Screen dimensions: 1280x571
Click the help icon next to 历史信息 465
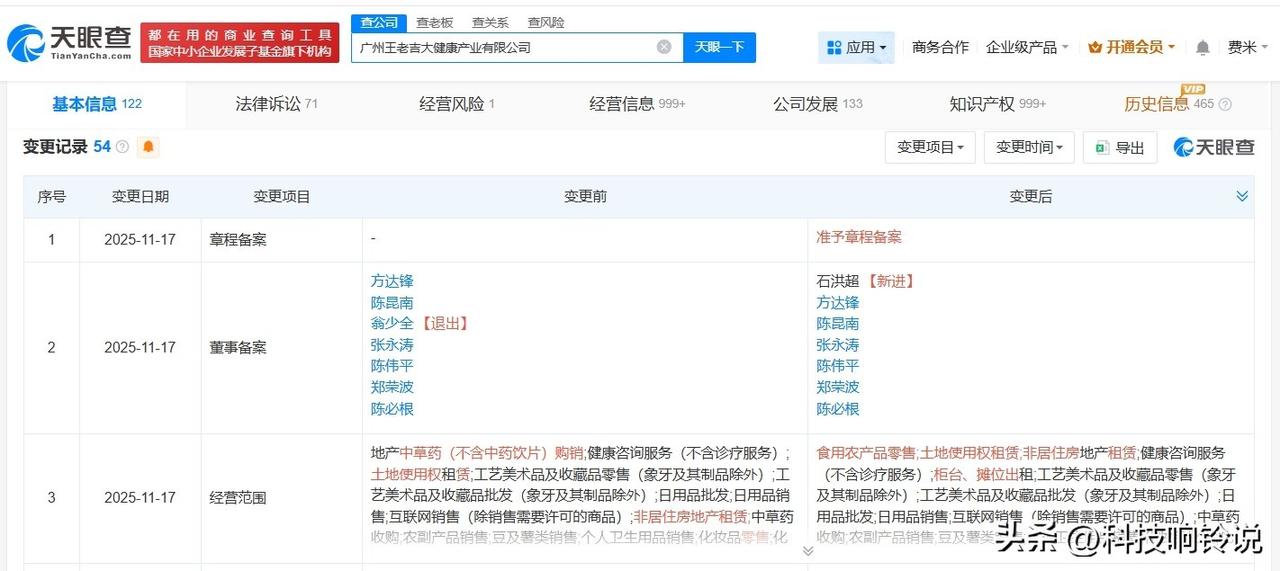click(x=1225, y=104)
